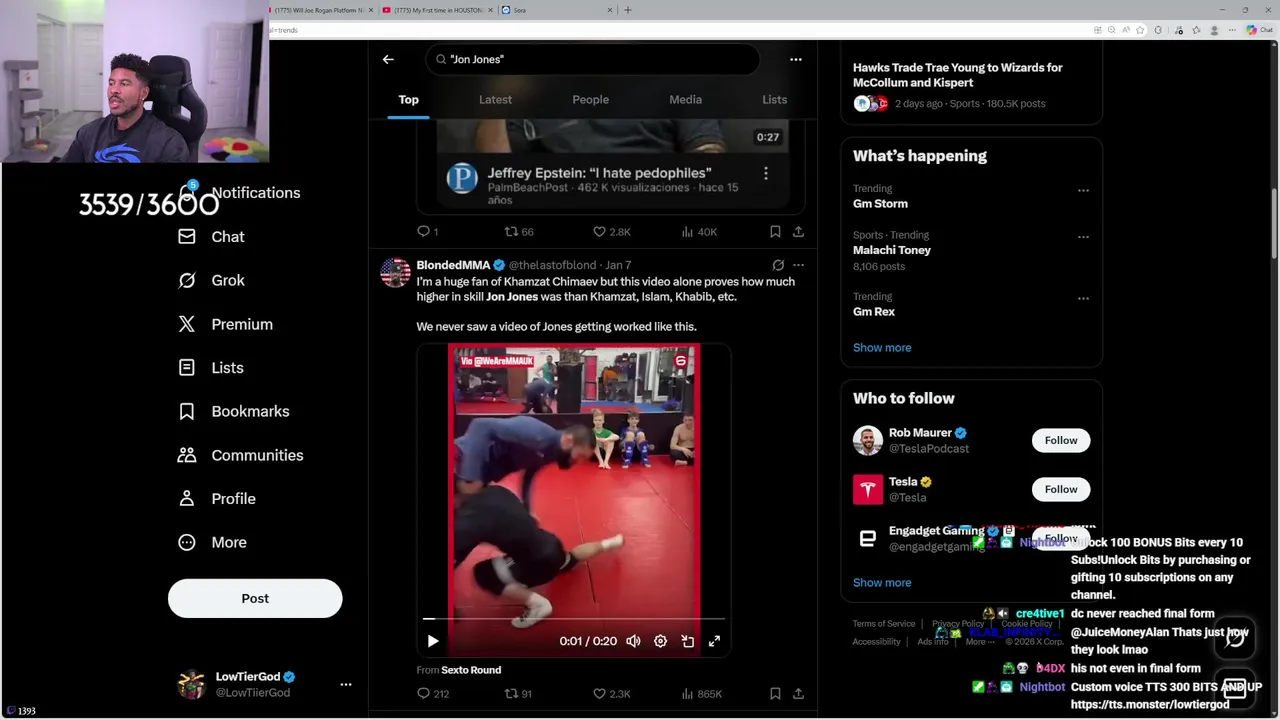The image size is (1280, 720).
Task: Switch to the Top tab
Action: [408, 100]
